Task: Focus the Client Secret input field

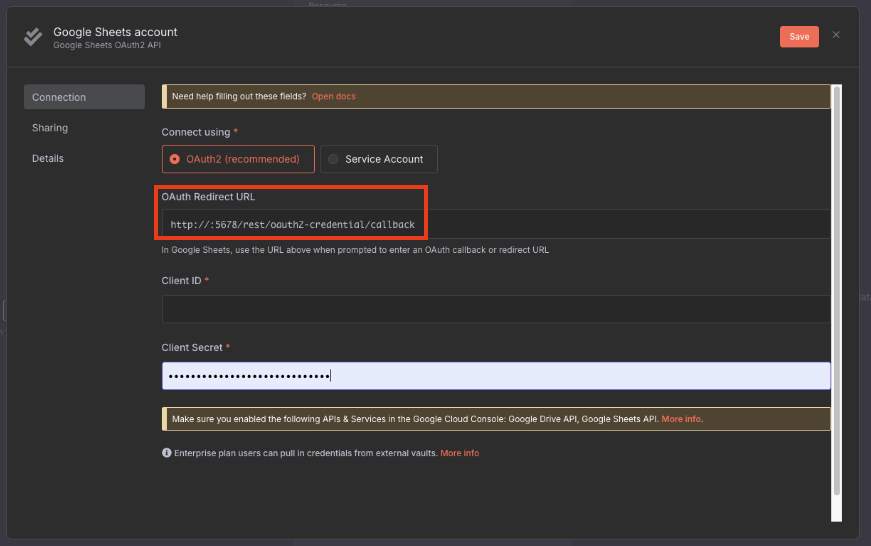Action: click(x=496, y=376)
